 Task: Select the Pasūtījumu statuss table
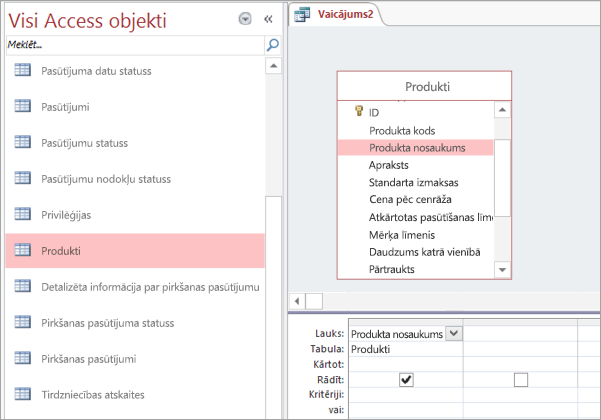(x=84, y=143)
